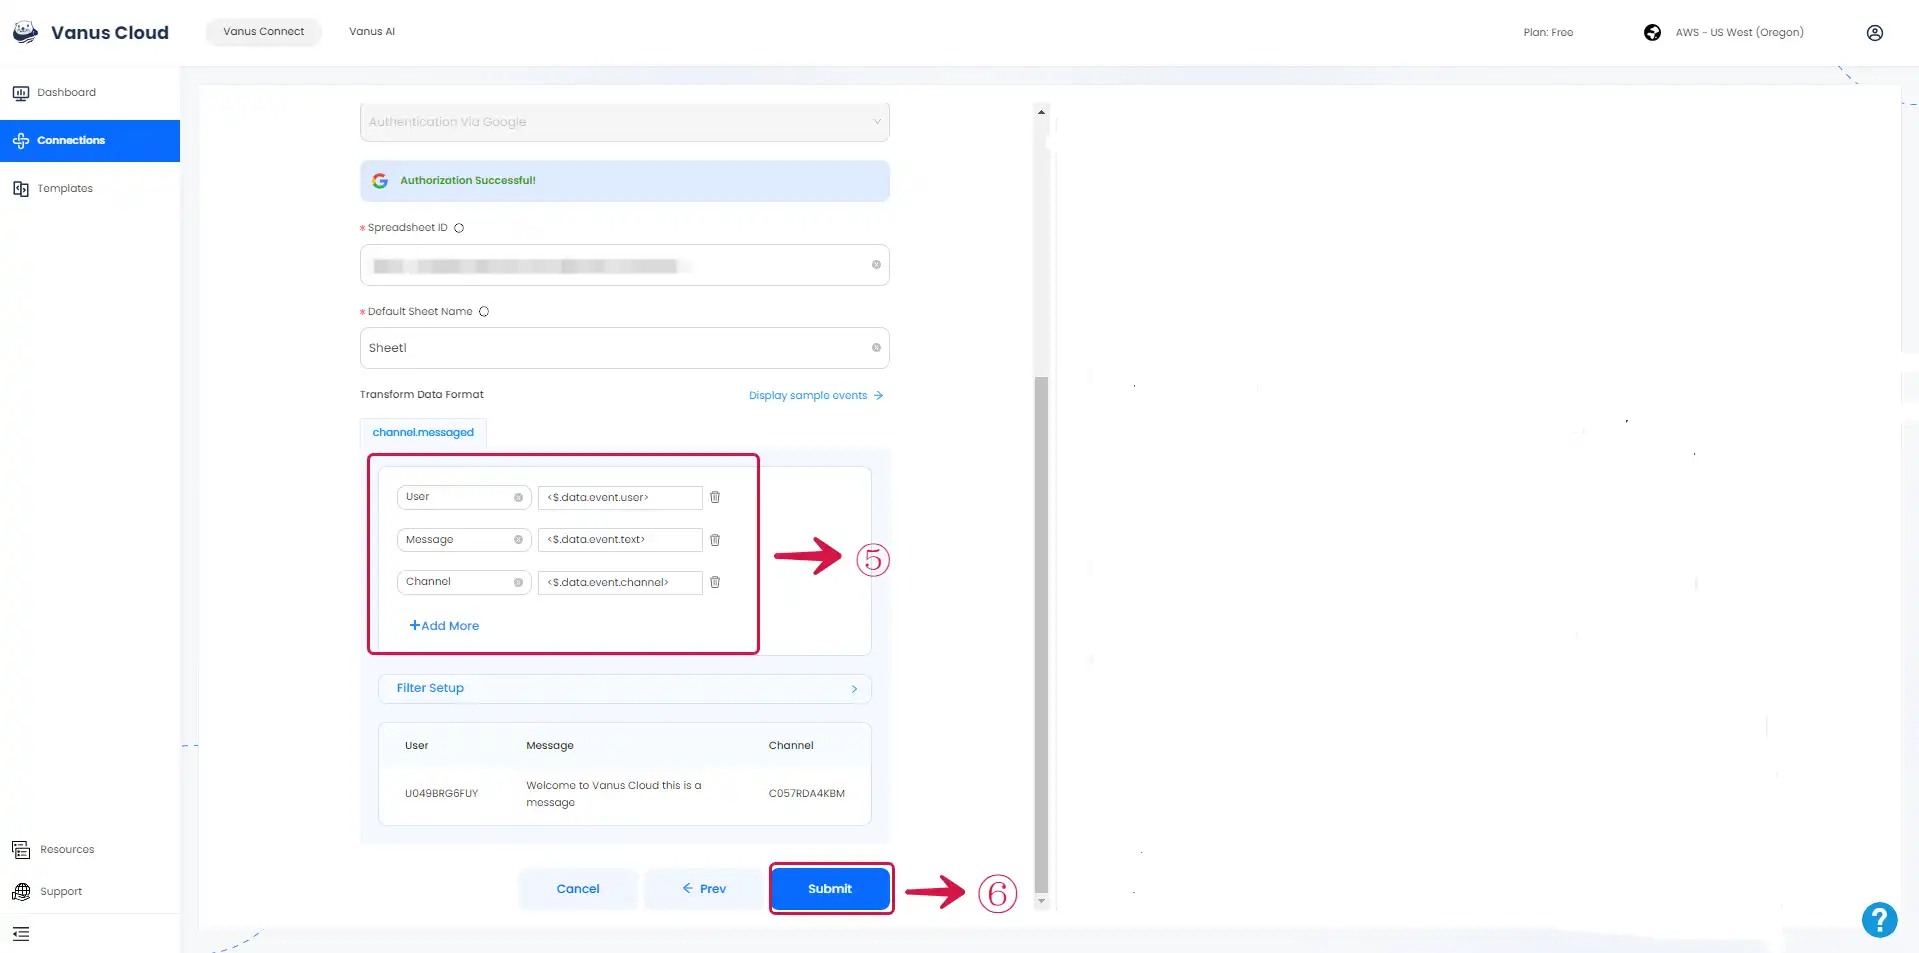Click the form's vertical scrollbar thumb

point(1041,634)
